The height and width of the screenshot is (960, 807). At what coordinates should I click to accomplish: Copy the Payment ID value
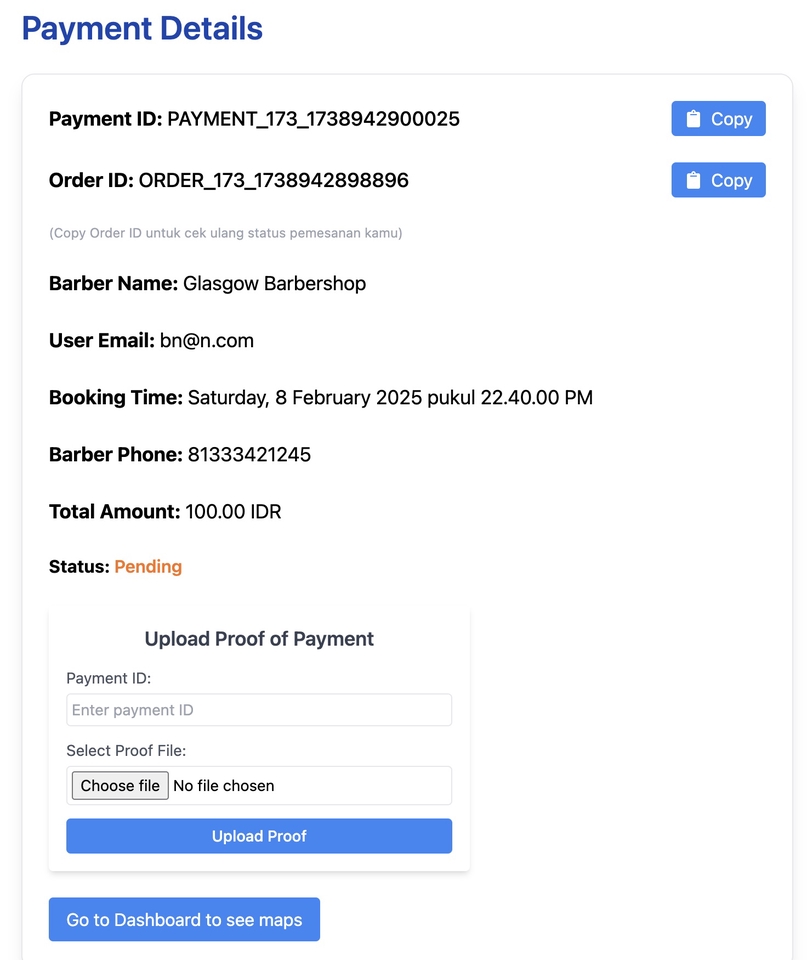coord(718,119)
